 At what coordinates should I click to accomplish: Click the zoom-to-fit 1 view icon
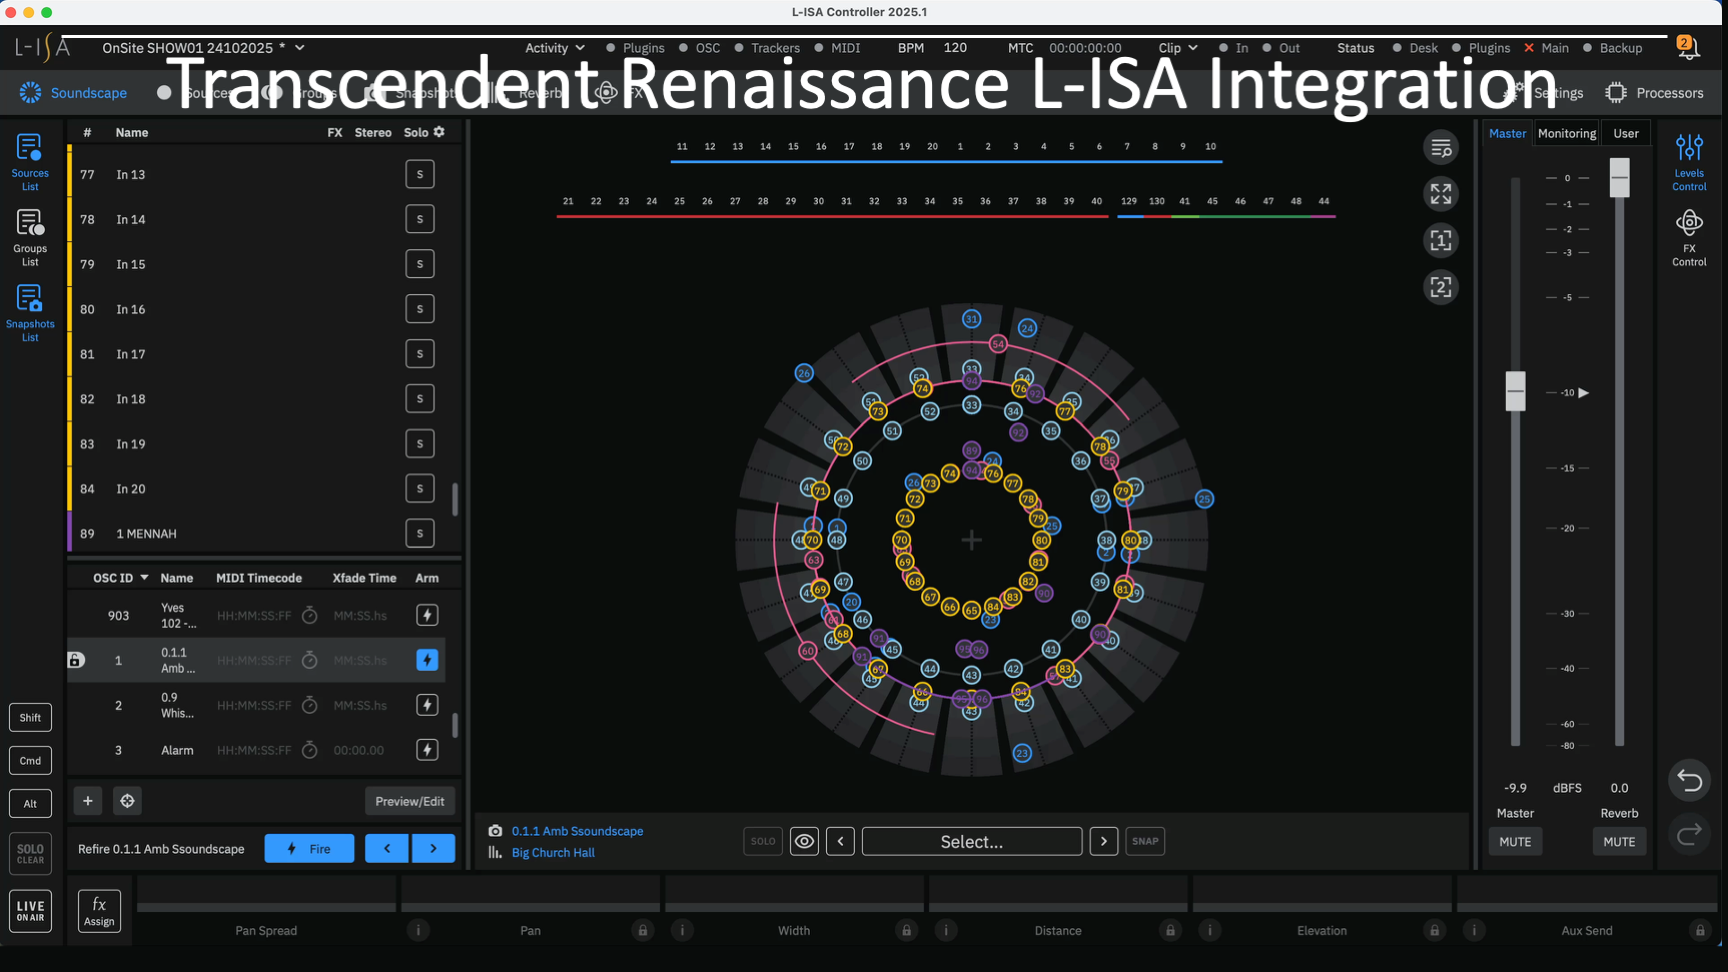click(1441, 240)
